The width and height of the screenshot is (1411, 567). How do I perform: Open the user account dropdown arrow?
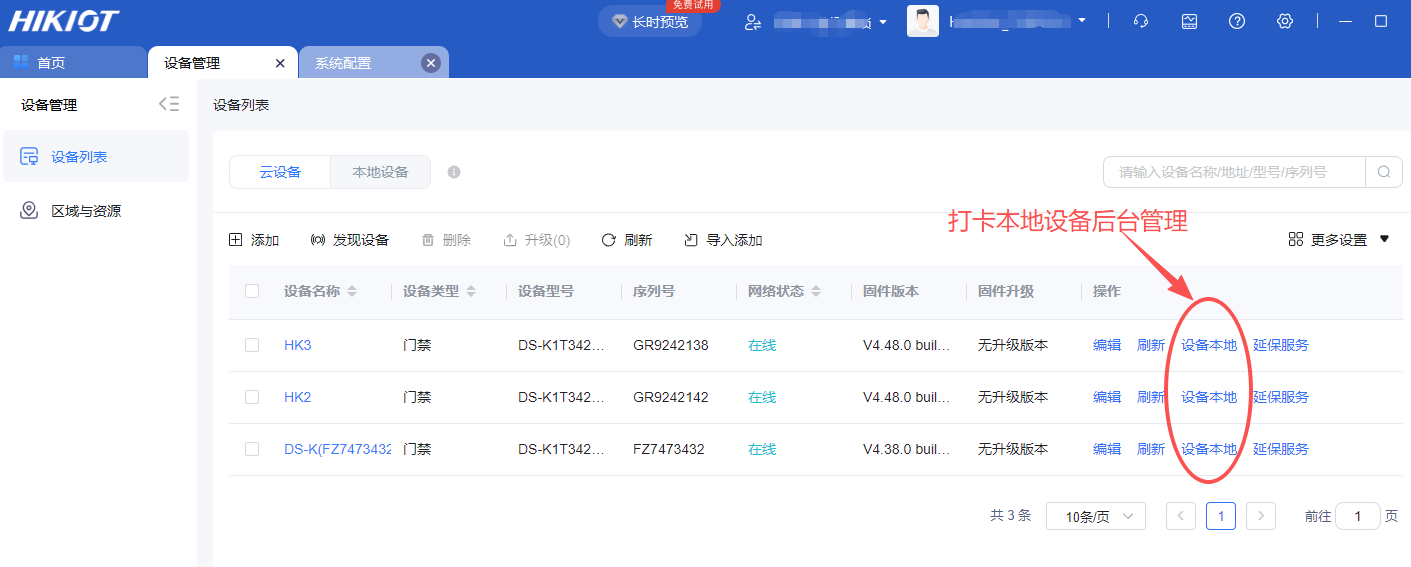point(1082,21)
